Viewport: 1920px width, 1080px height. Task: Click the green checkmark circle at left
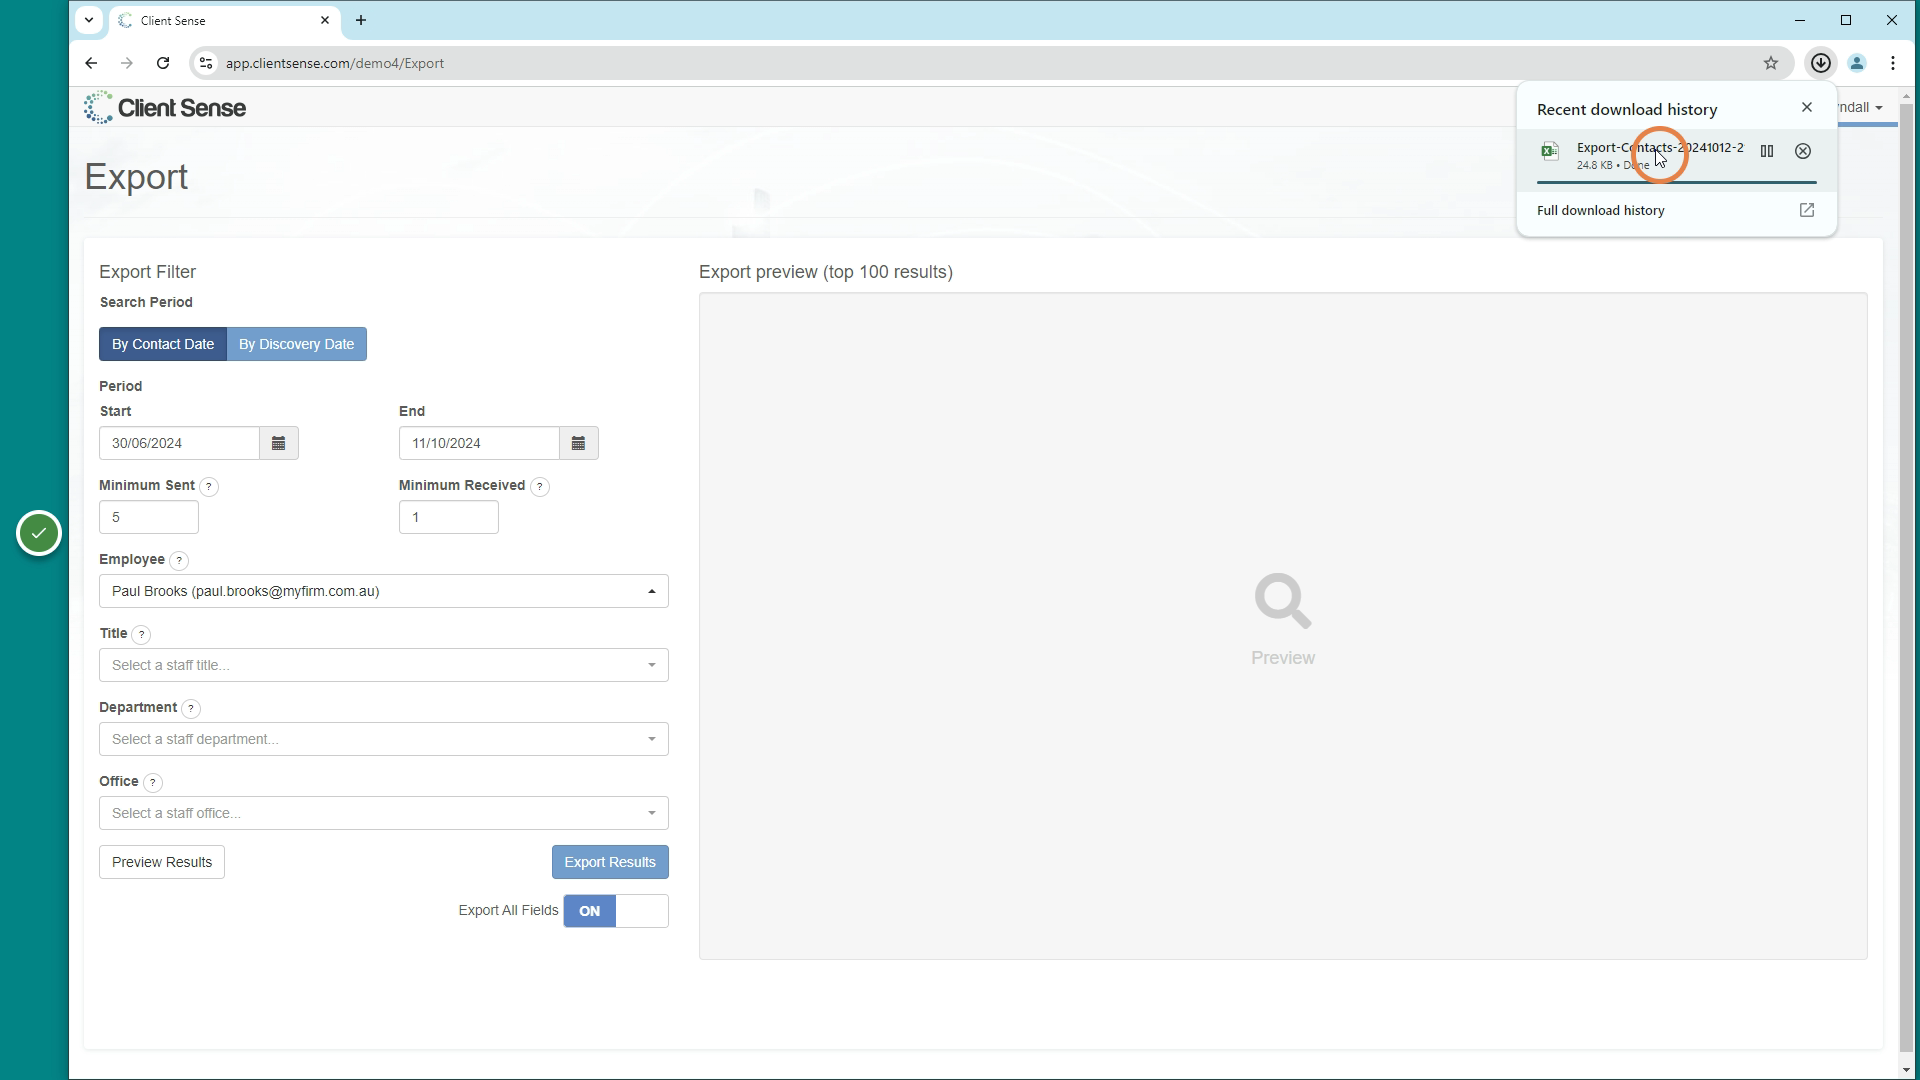39,533
